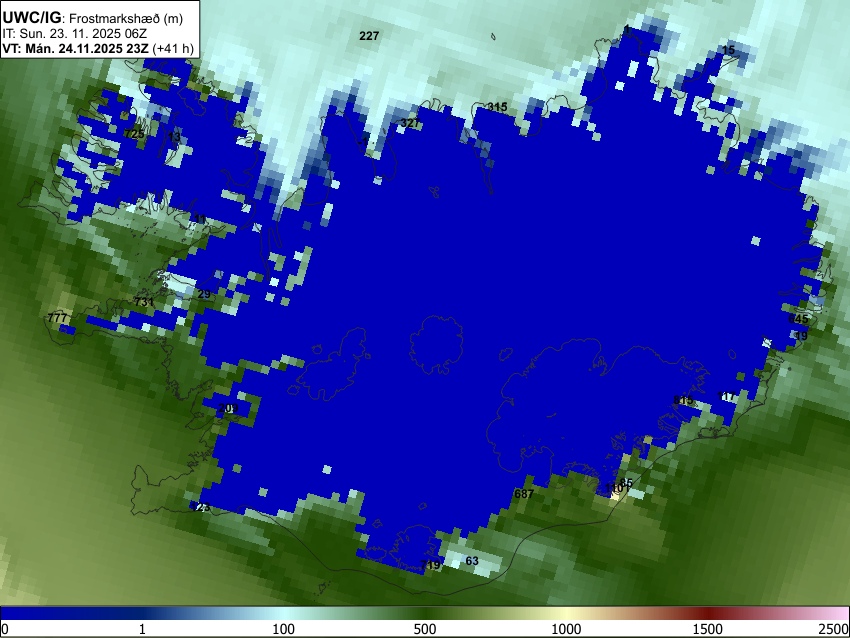The width and height of the screenshot is (850, 638).
Task: Click the "500" label on the color scale
Action: (x=425, y=629)
